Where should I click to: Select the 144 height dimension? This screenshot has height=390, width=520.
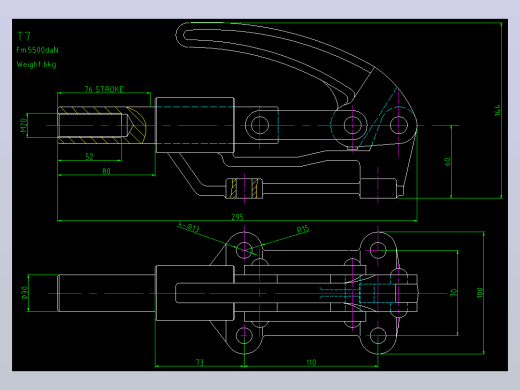497,110
